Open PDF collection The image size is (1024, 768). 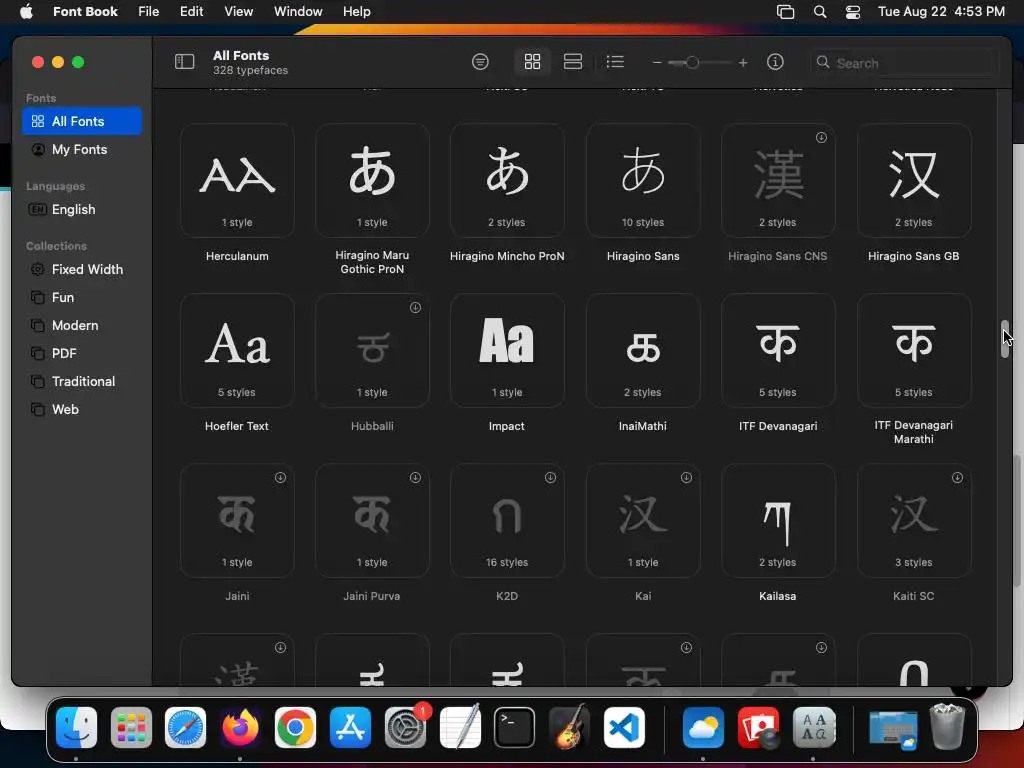(82, 354)
